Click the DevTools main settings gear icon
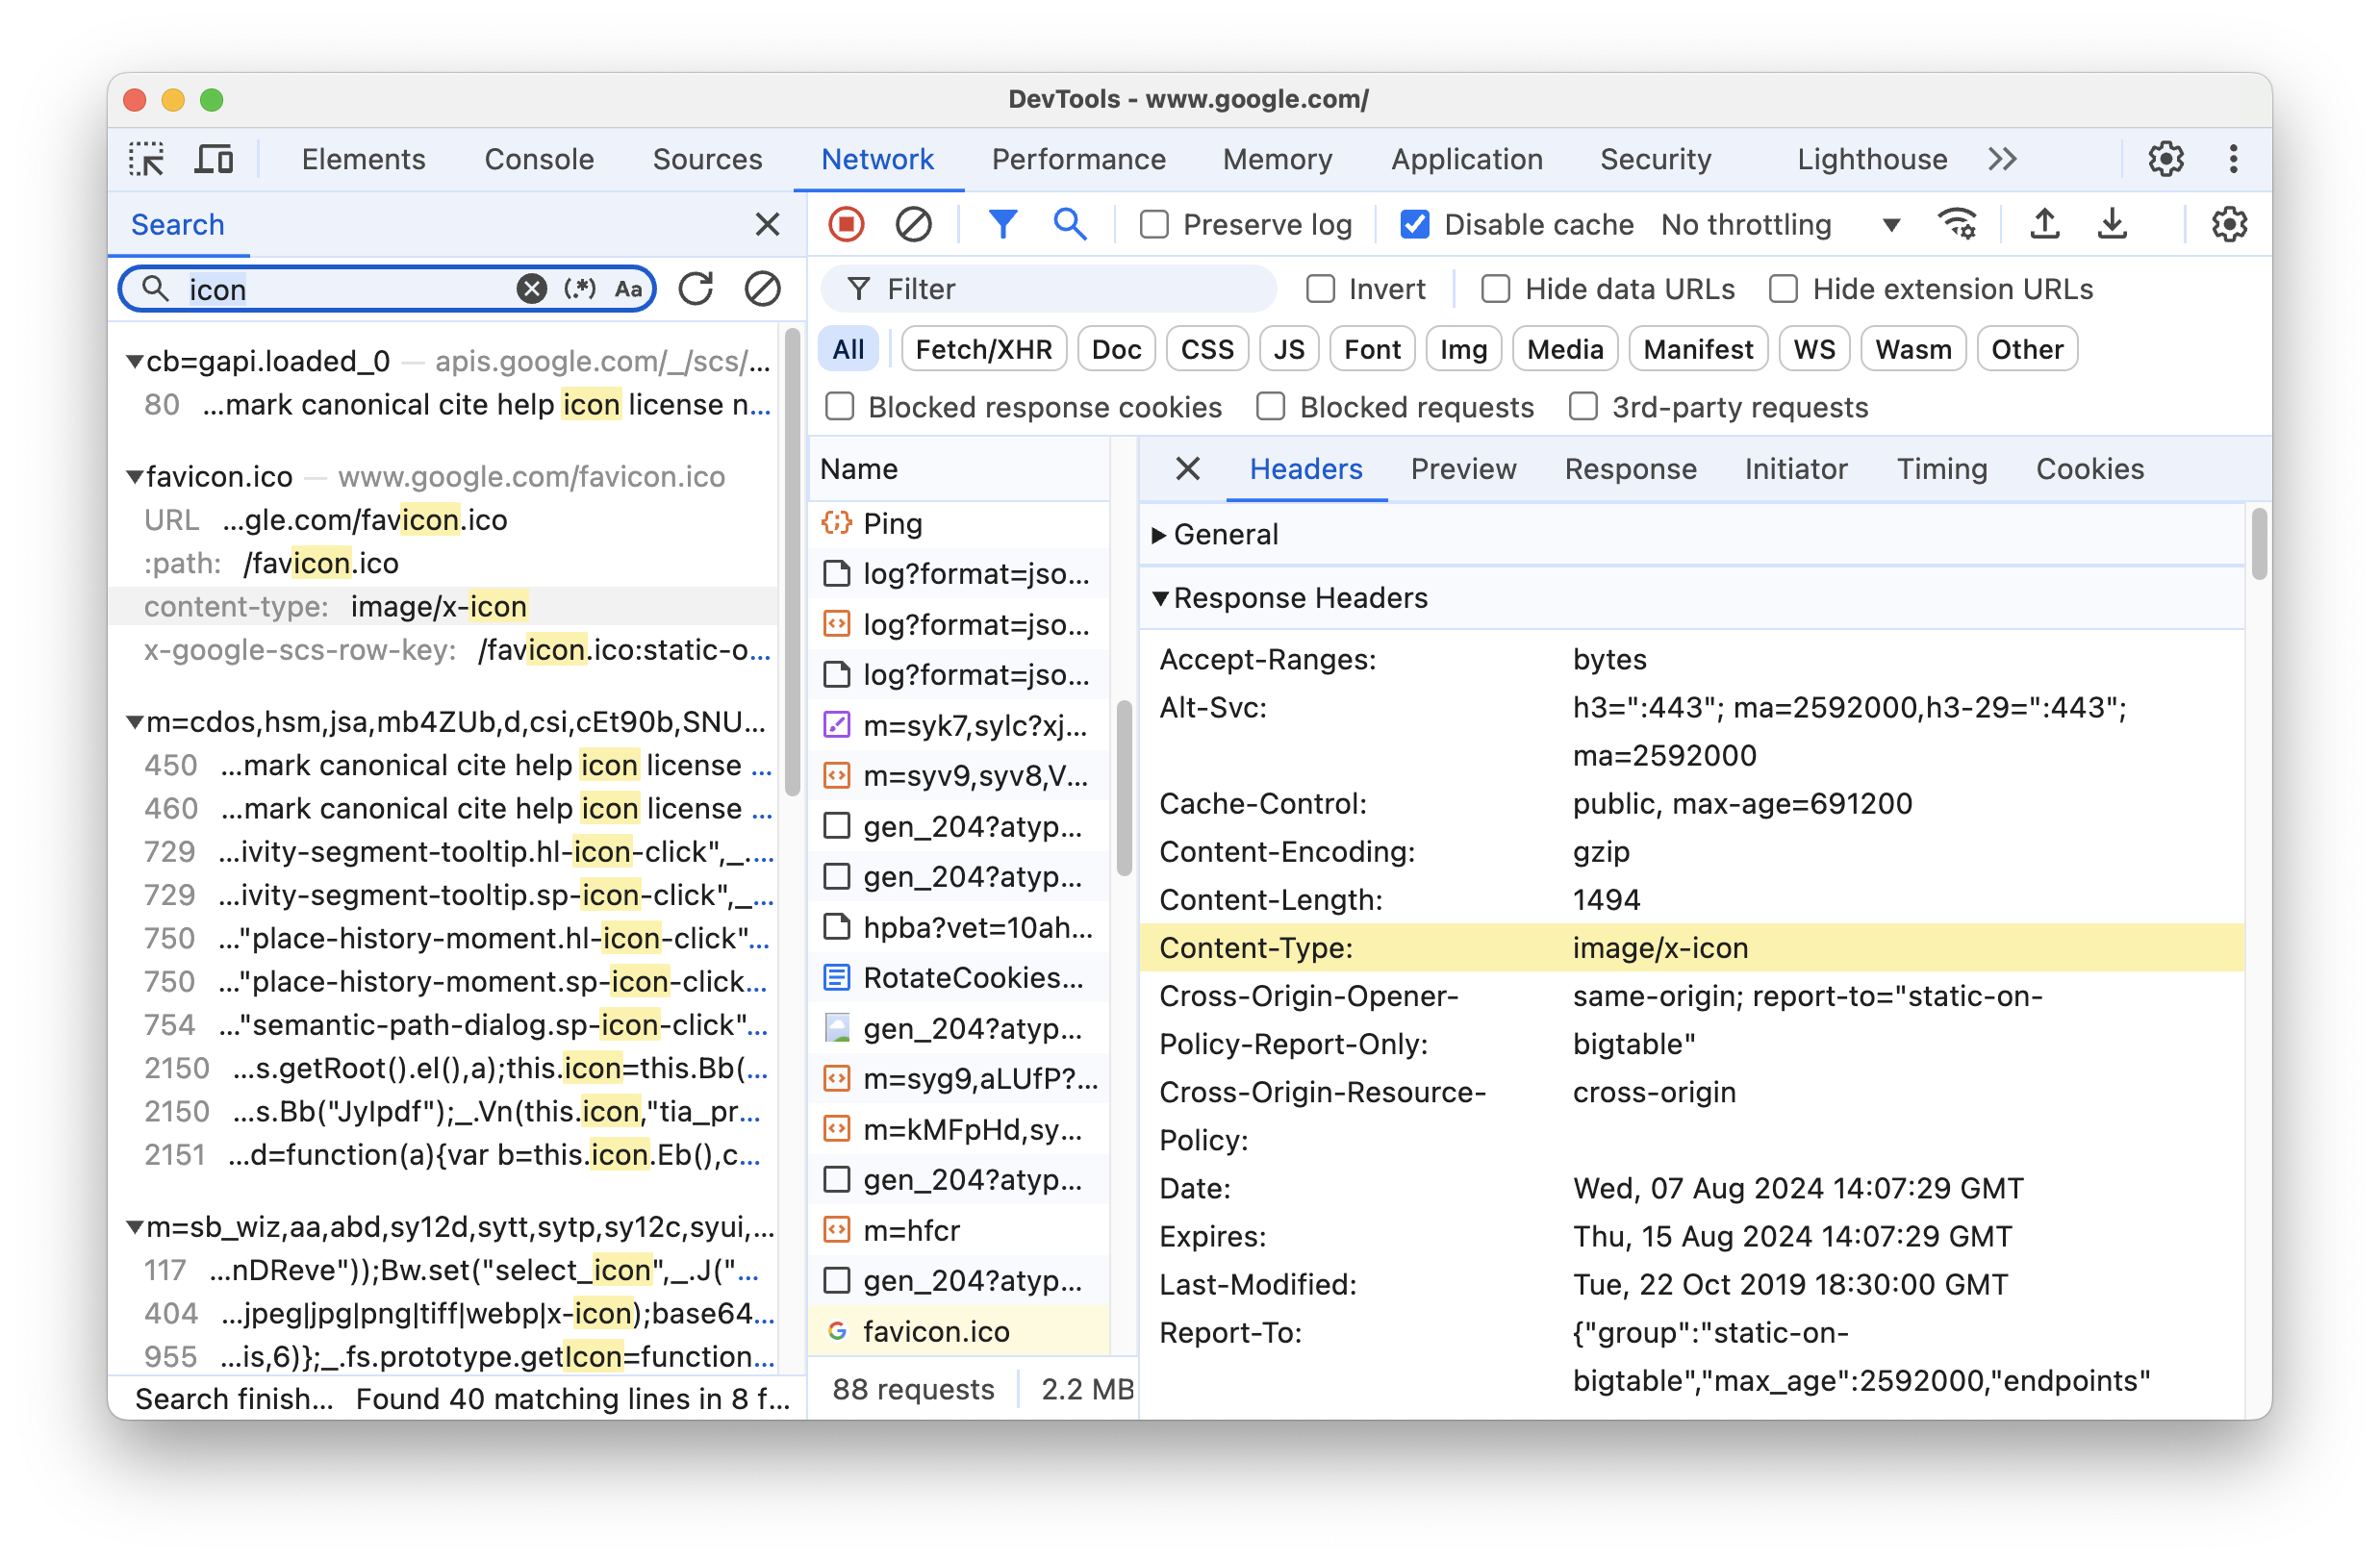The width and height of the screenshot is (2380, 1562). [x=2167, y=157]
